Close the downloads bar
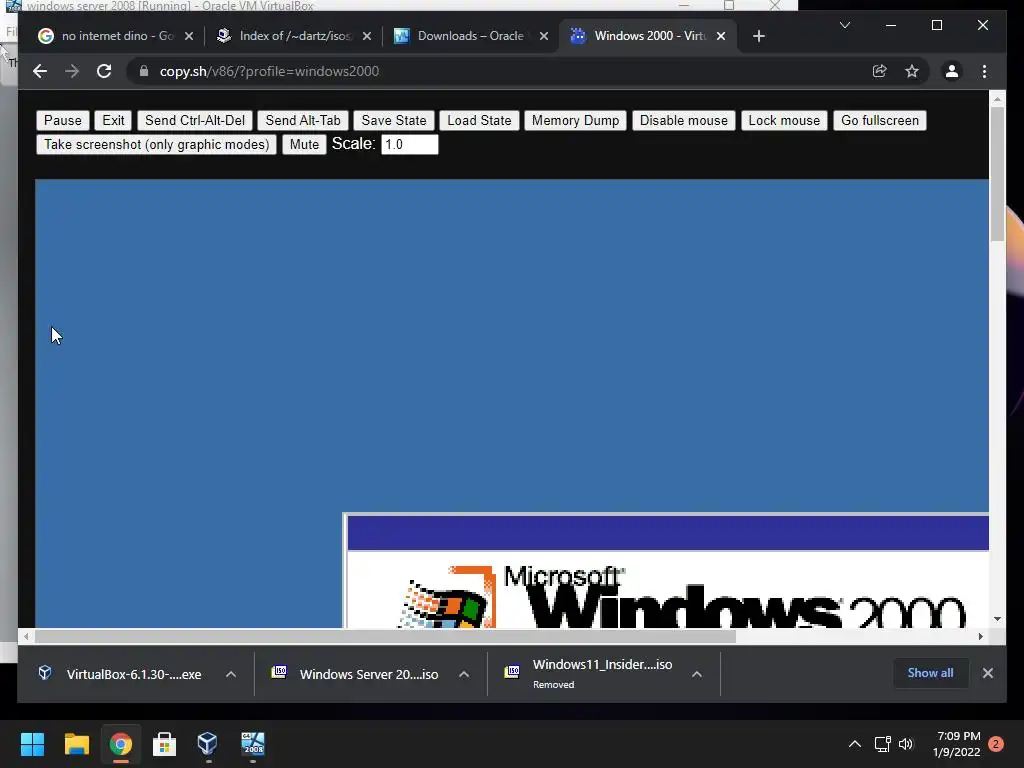This screenshot has width=1024, height=768. click(x=987, y=673)
